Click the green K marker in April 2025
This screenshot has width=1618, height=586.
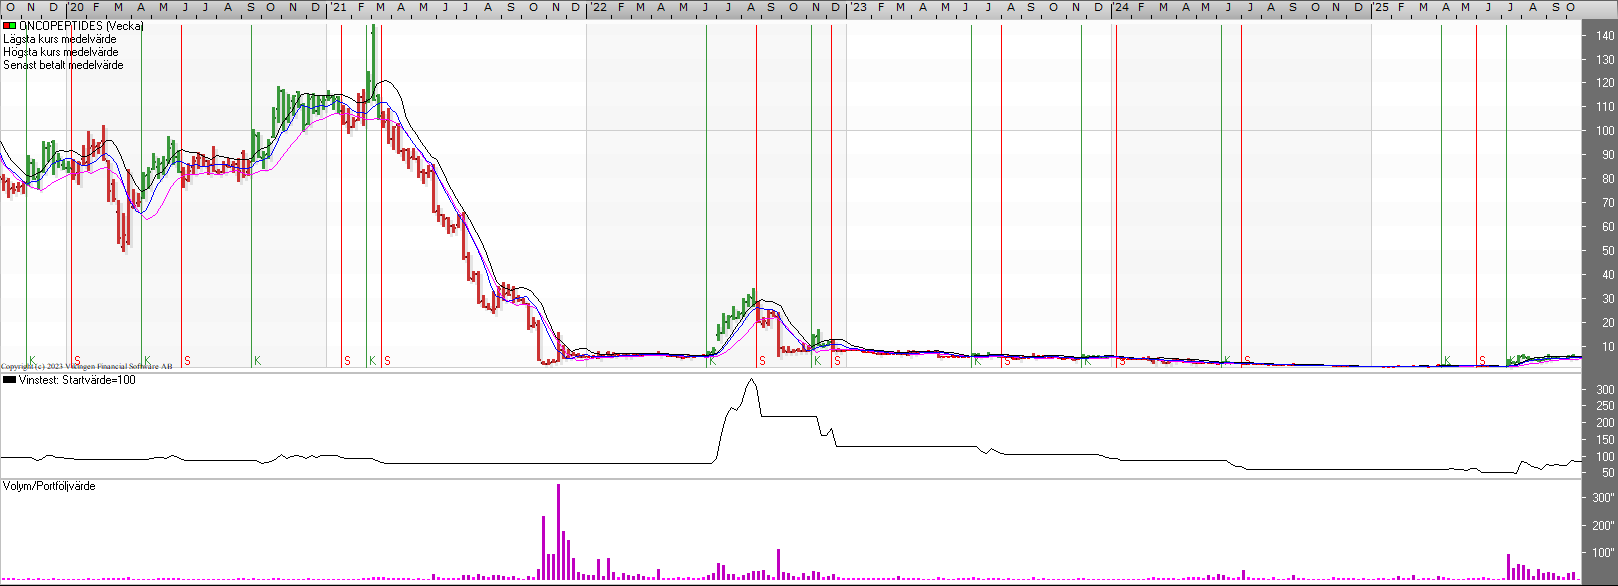tap(1447, 361)
